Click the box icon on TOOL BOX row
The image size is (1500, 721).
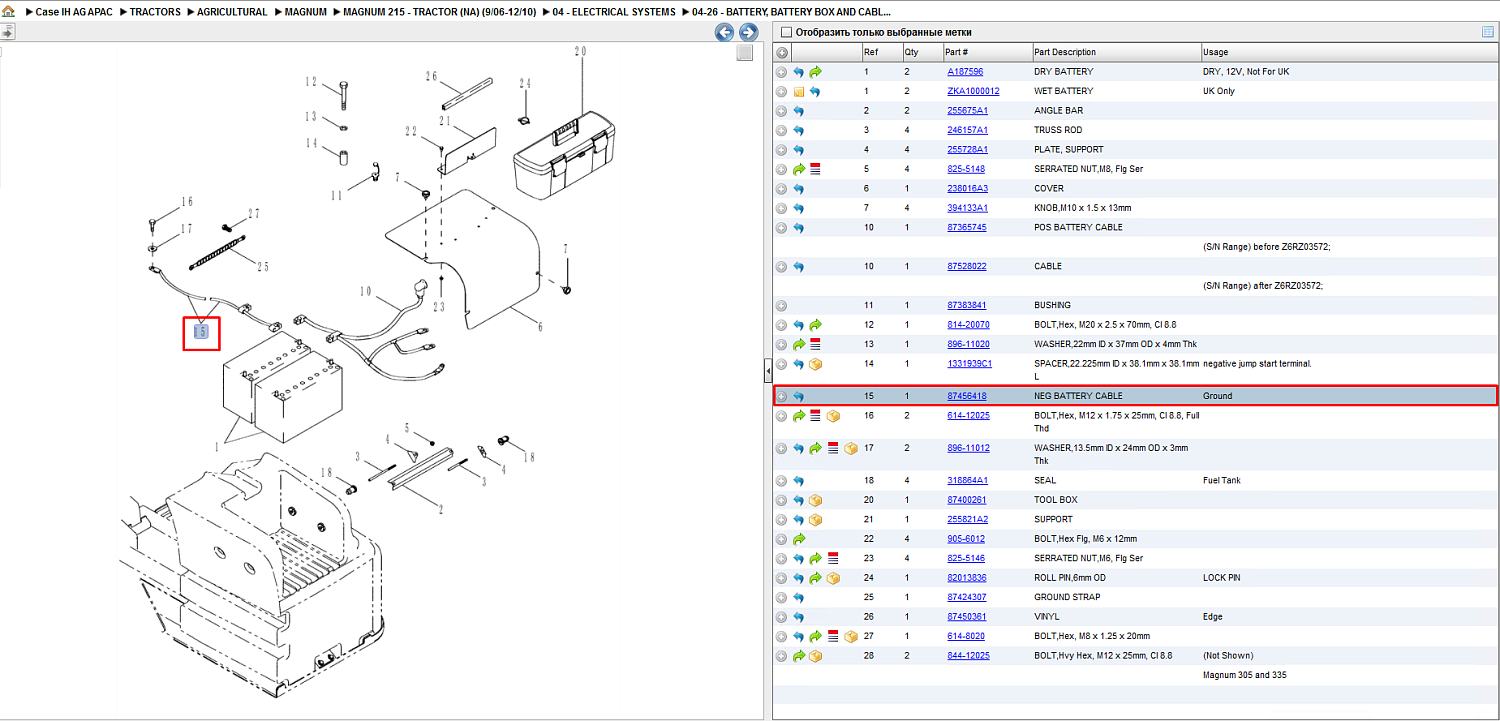pos(816,500)
